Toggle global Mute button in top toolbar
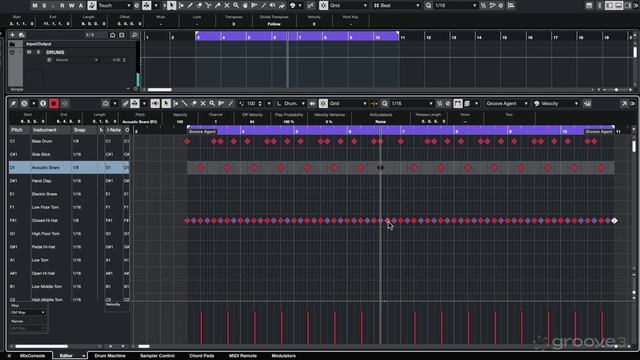640x360 pixels. 35,6
